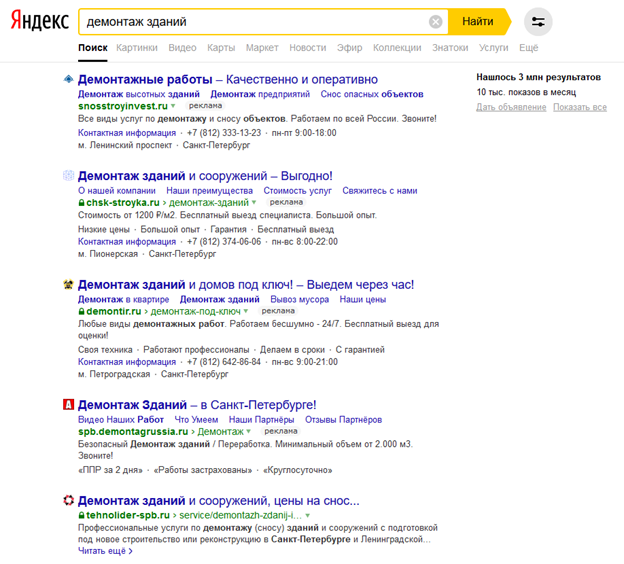Expand dropdown arrow after snosstroyinvest.ru
This screenshot has width=624, height=564.
(173, 106)
